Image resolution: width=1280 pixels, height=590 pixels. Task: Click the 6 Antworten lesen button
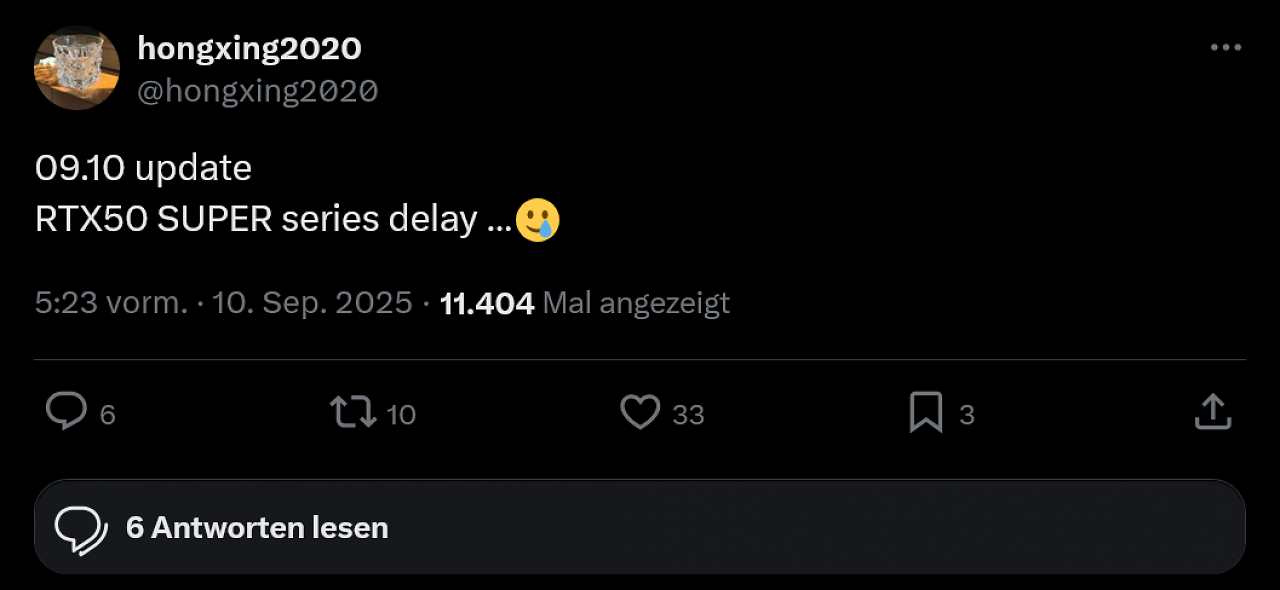pyautogui.click(x=640, y=527)
